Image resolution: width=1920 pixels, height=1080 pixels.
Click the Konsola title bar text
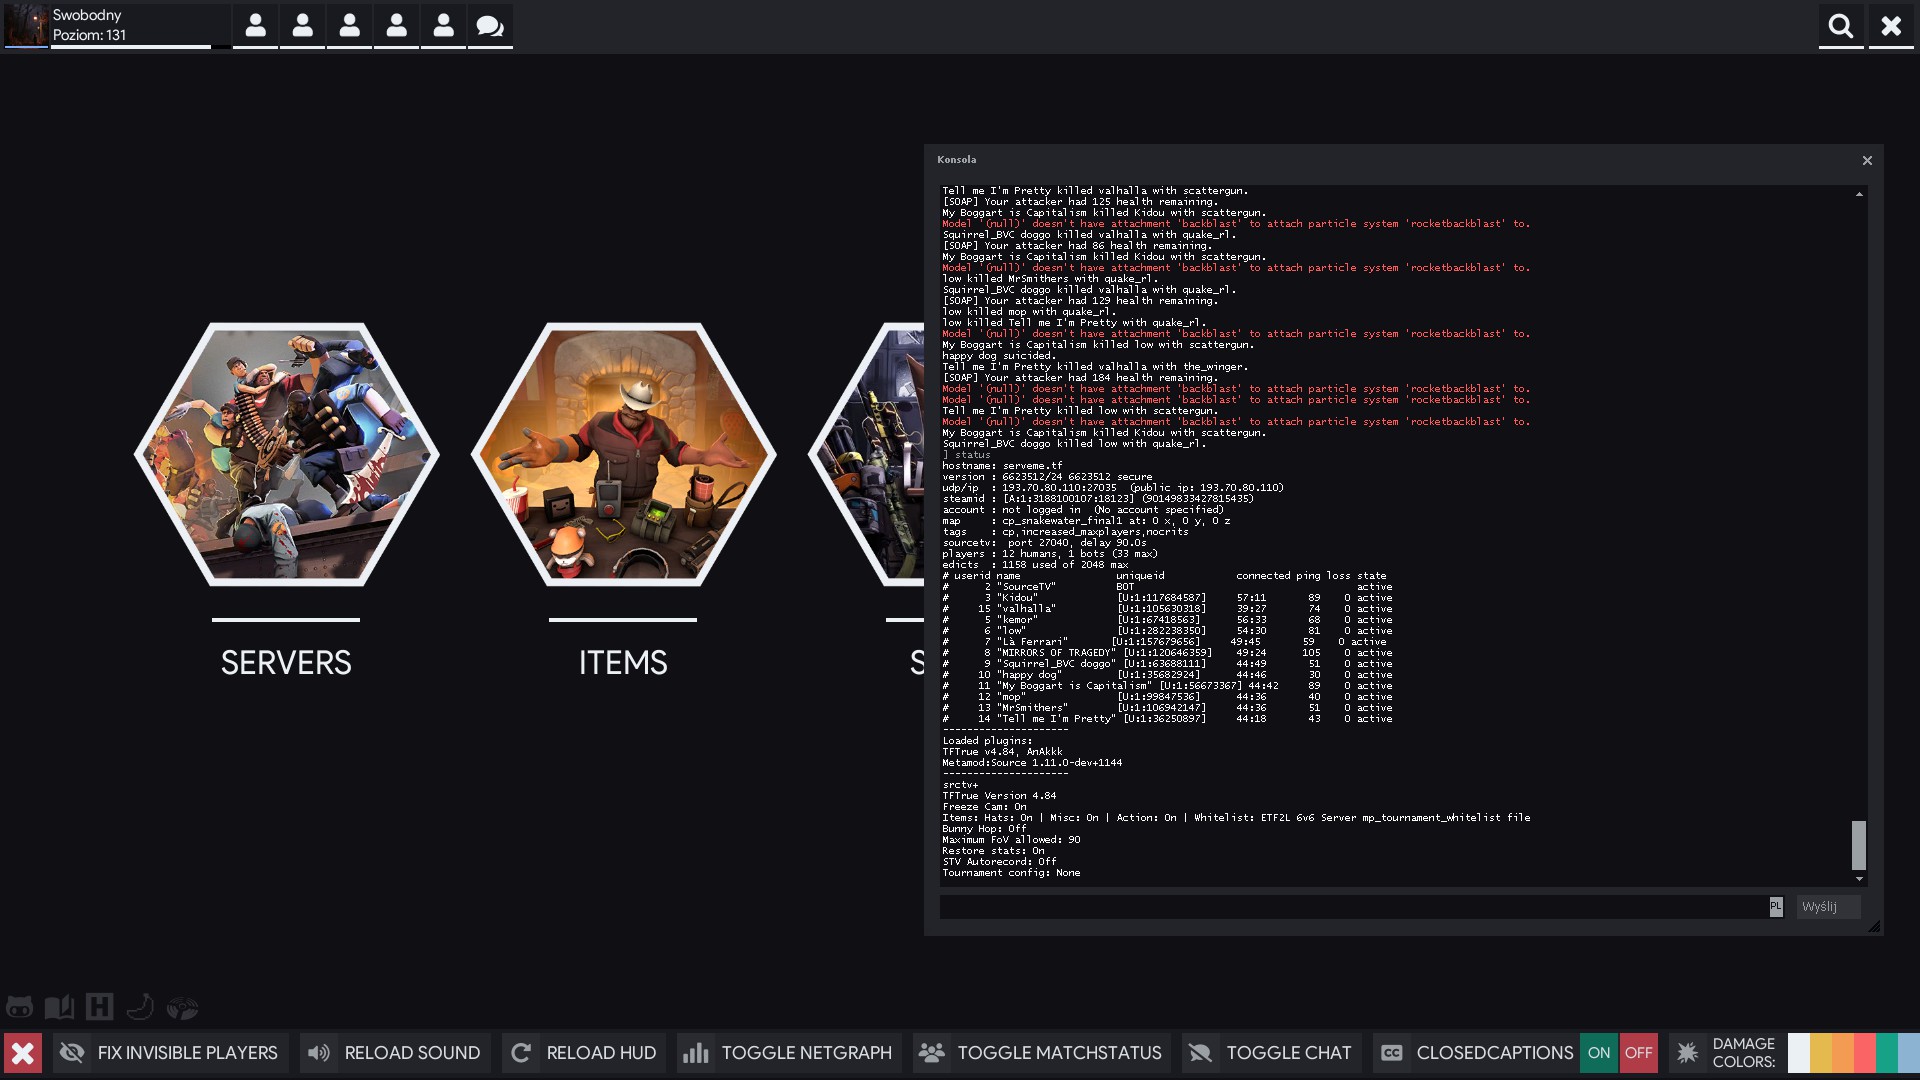[x=957, y=160]
